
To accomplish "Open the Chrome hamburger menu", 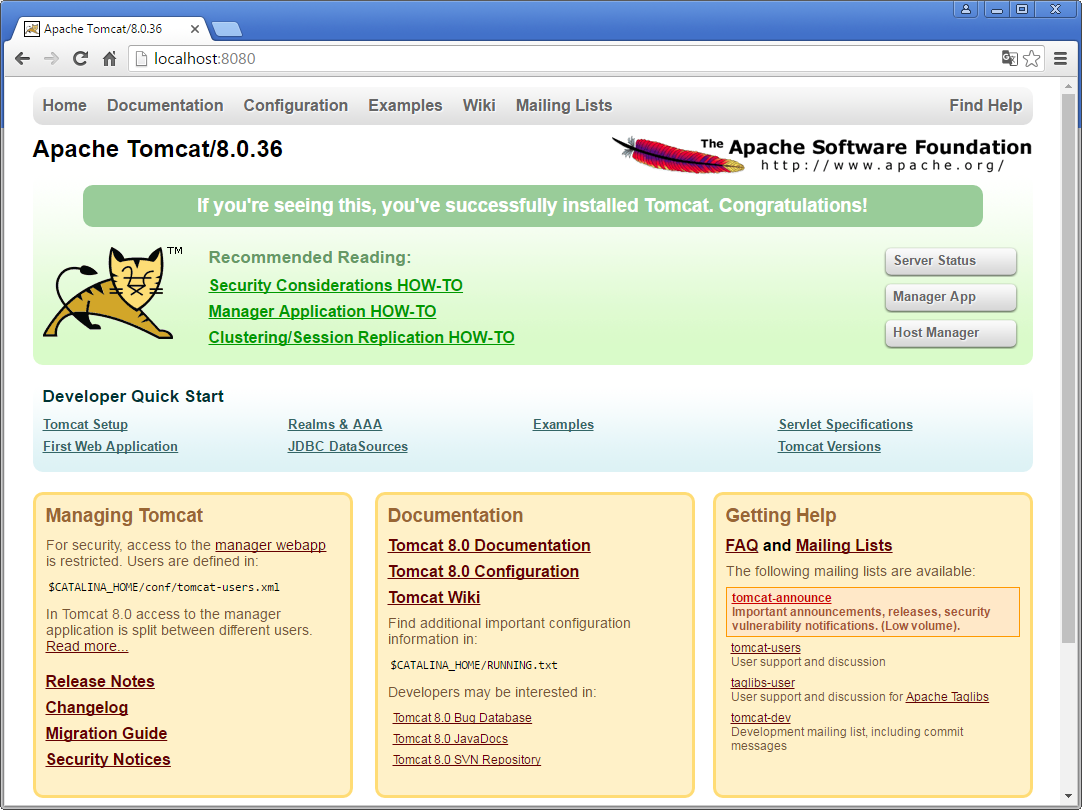I will 1061,59.
